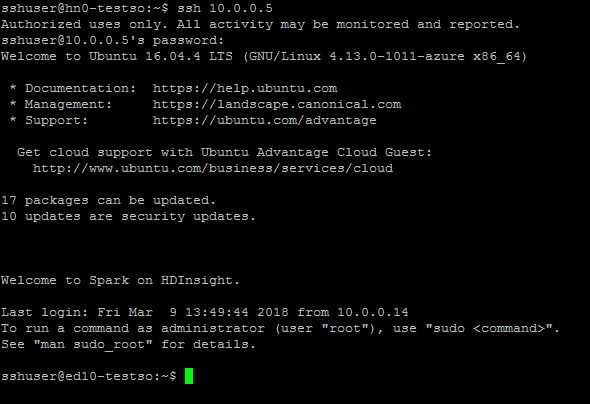Click 'Welcome to Spark on HDInsight' text
The width and height of the screenshot is (590, 404).
pos(120,280)
